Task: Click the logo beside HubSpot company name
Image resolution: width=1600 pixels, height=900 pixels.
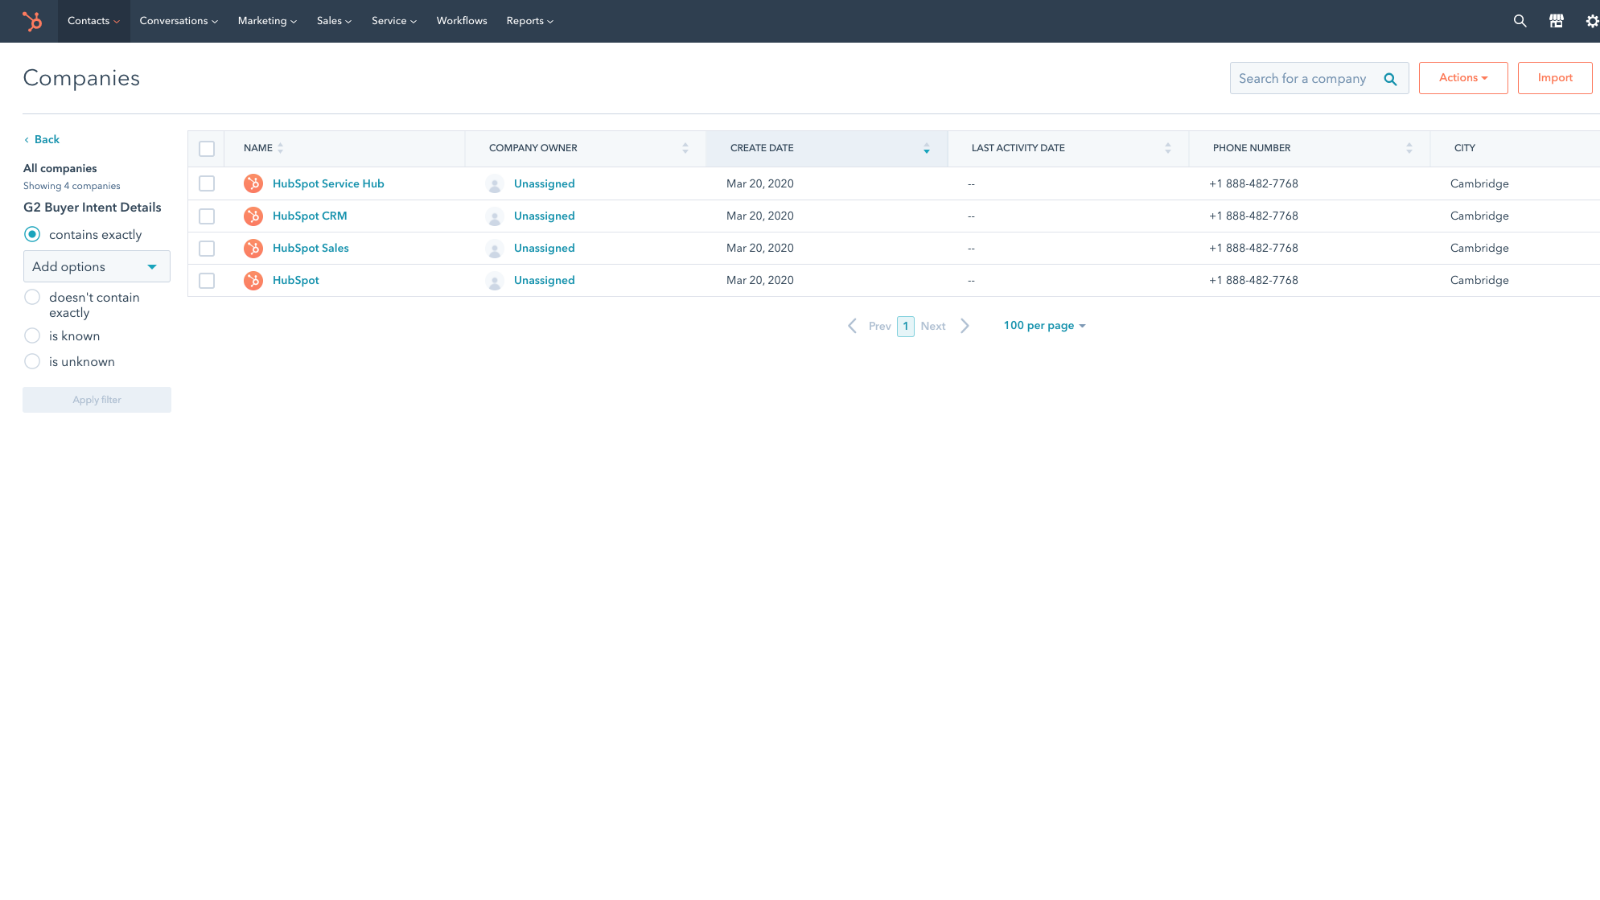Action: (x=254, y=281)
